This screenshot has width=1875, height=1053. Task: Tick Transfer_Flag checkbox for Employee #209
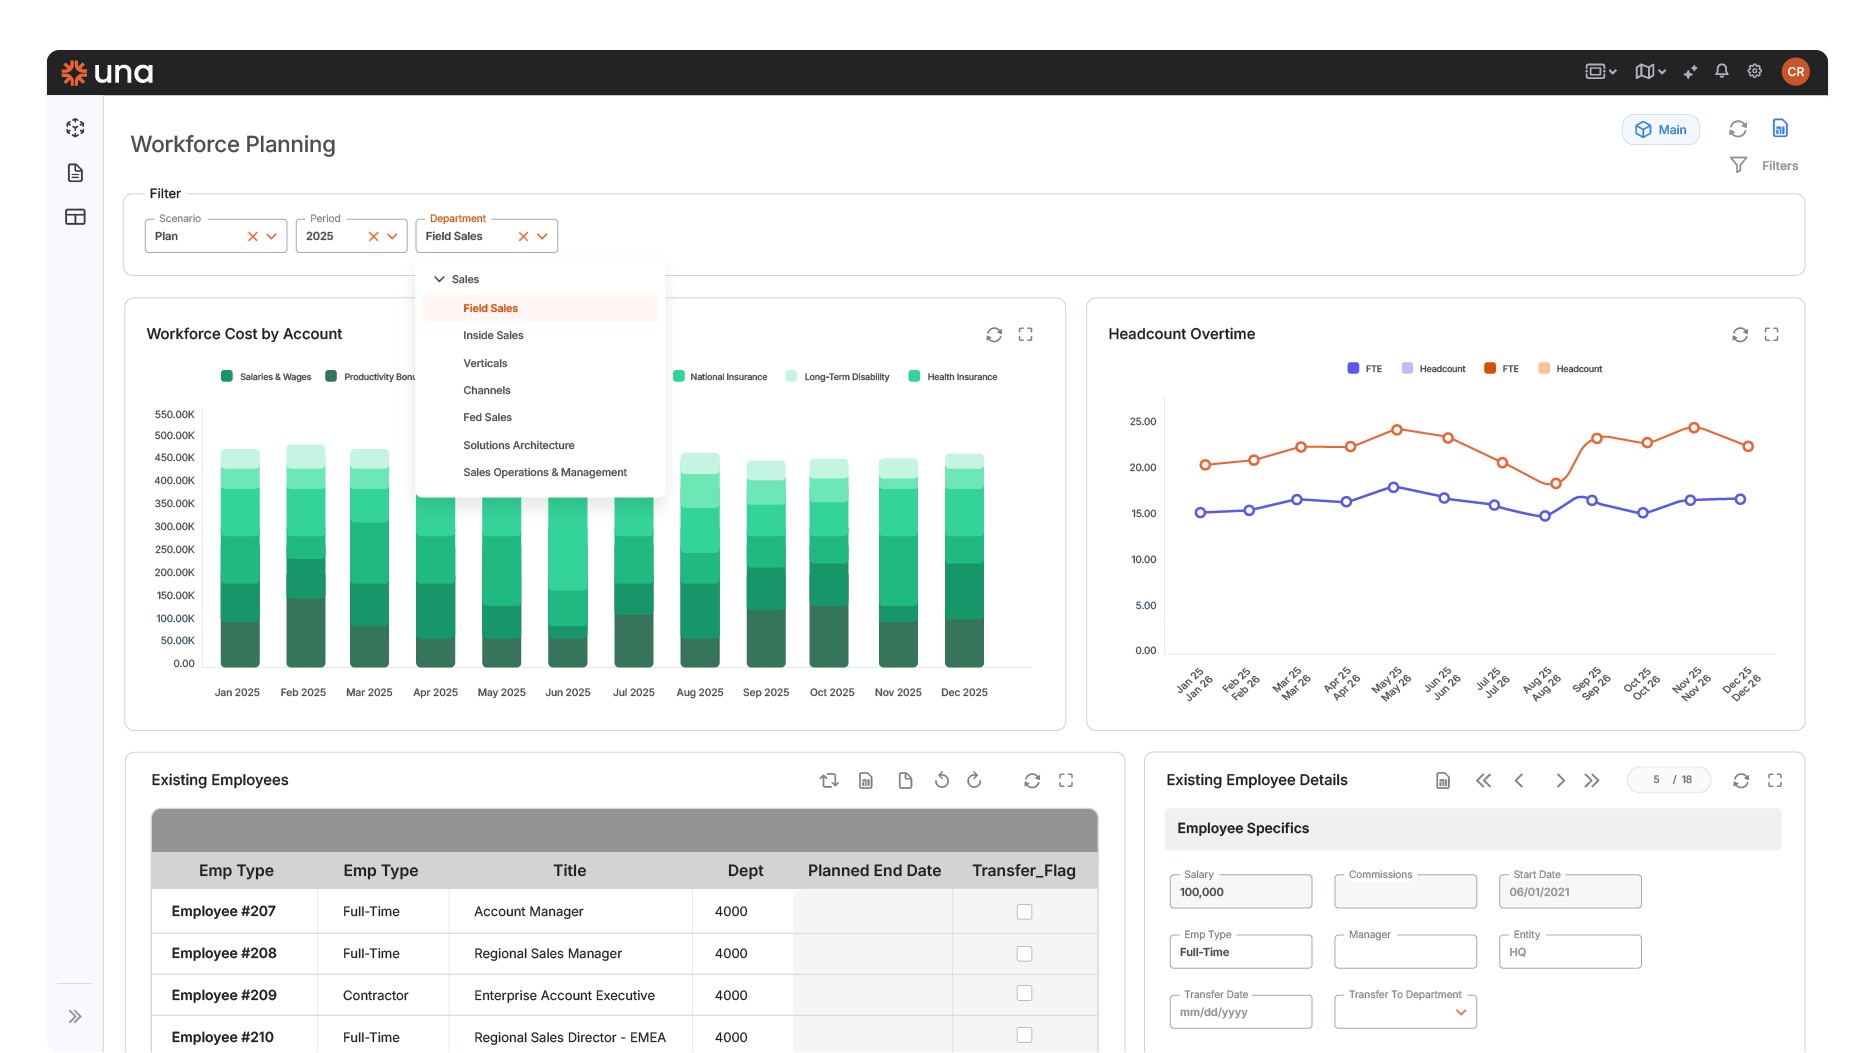[1024, 994]
